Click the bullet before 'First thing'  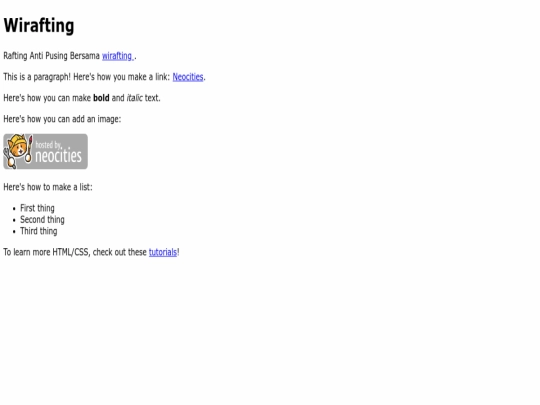tap(14, 209)
